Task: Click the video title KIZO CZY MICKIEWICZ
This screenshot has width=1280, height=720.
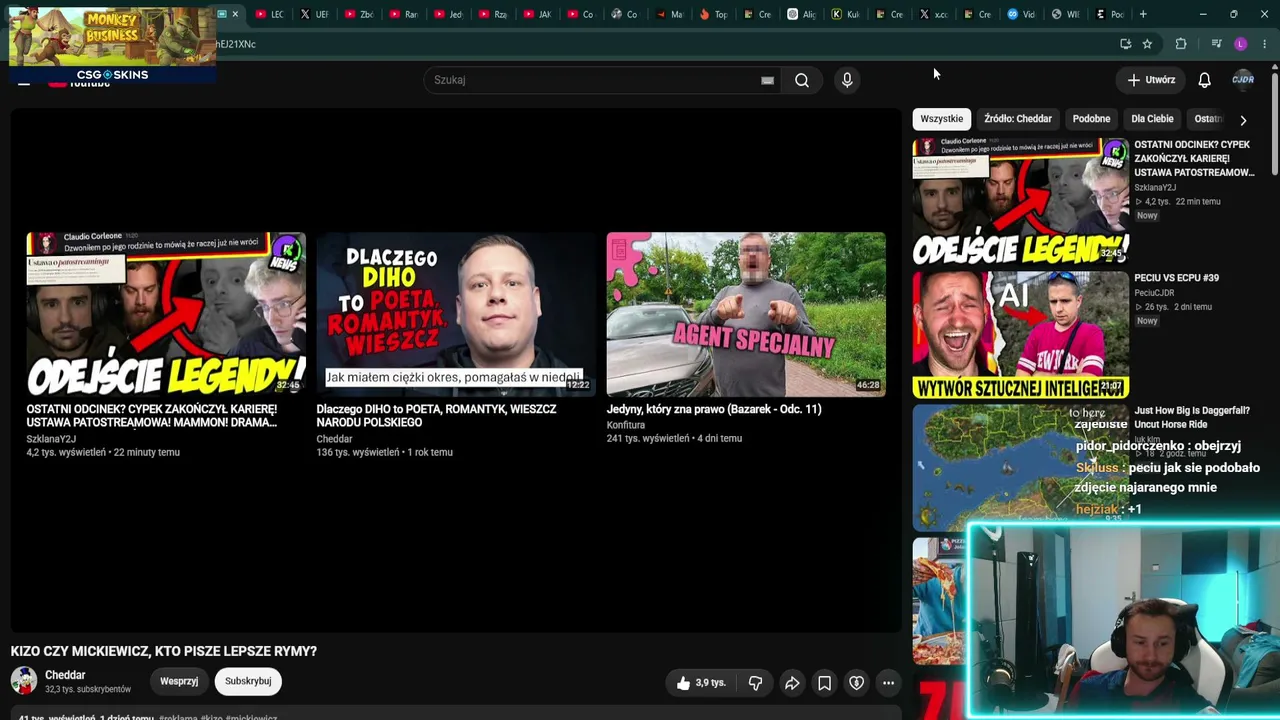Action: [164, 651]
